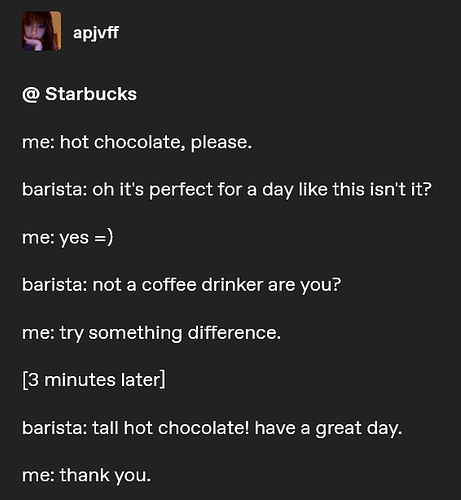Click the words 'isn't it?' at the line end
Image resolution: width=461 pixels, height=500 pixels.
401,189
